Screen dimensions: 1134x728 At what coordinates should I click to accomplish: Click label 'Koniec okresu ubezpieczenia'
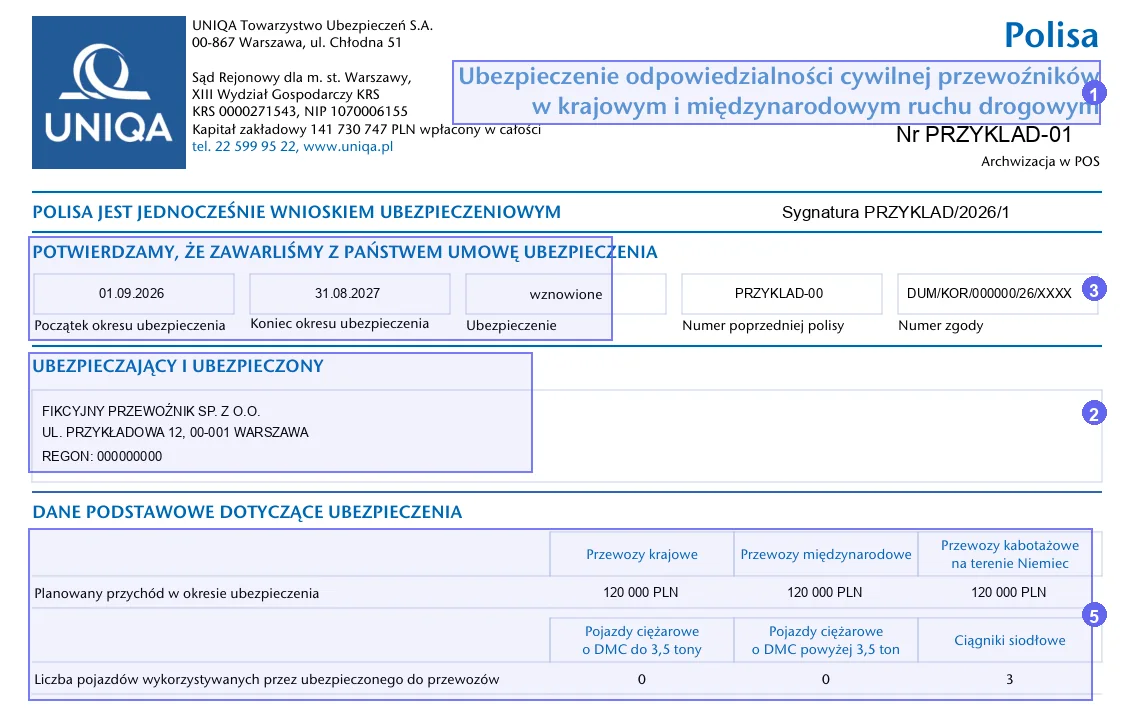[x=340, y=324]
